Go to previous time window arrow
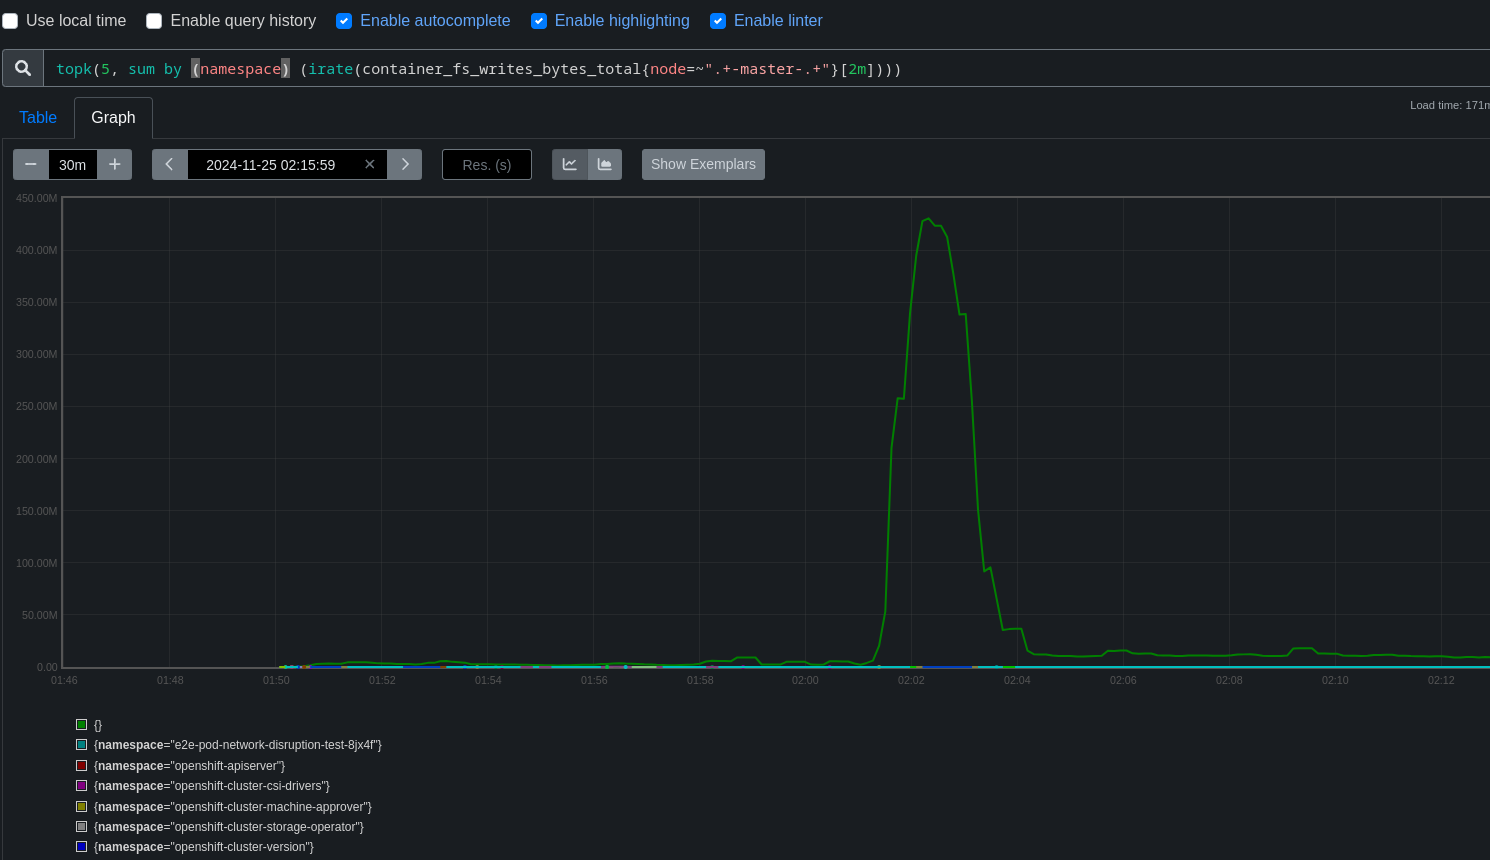 pyautogui.click(x=170, y=165)
